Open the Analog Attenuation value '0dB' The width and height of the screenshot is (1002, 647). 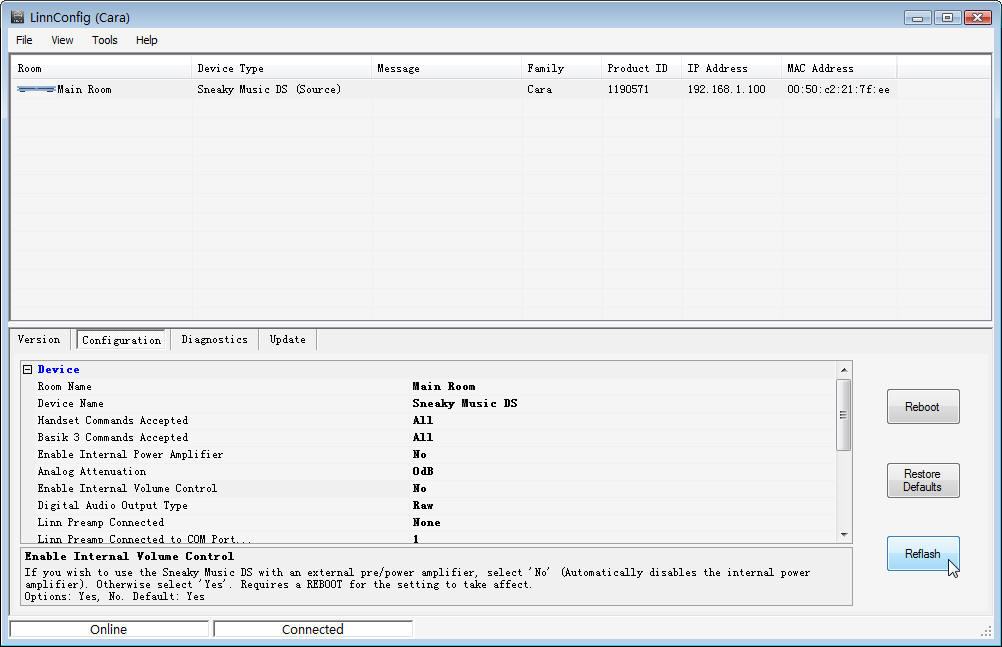[x=422, y=471]
